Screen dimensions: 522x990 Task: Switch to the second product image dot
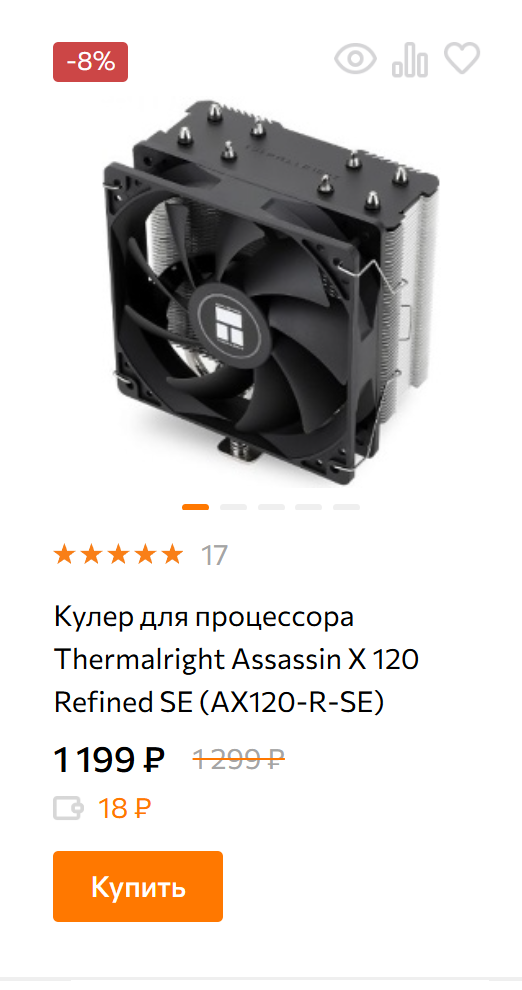click(x=234, y=507)
